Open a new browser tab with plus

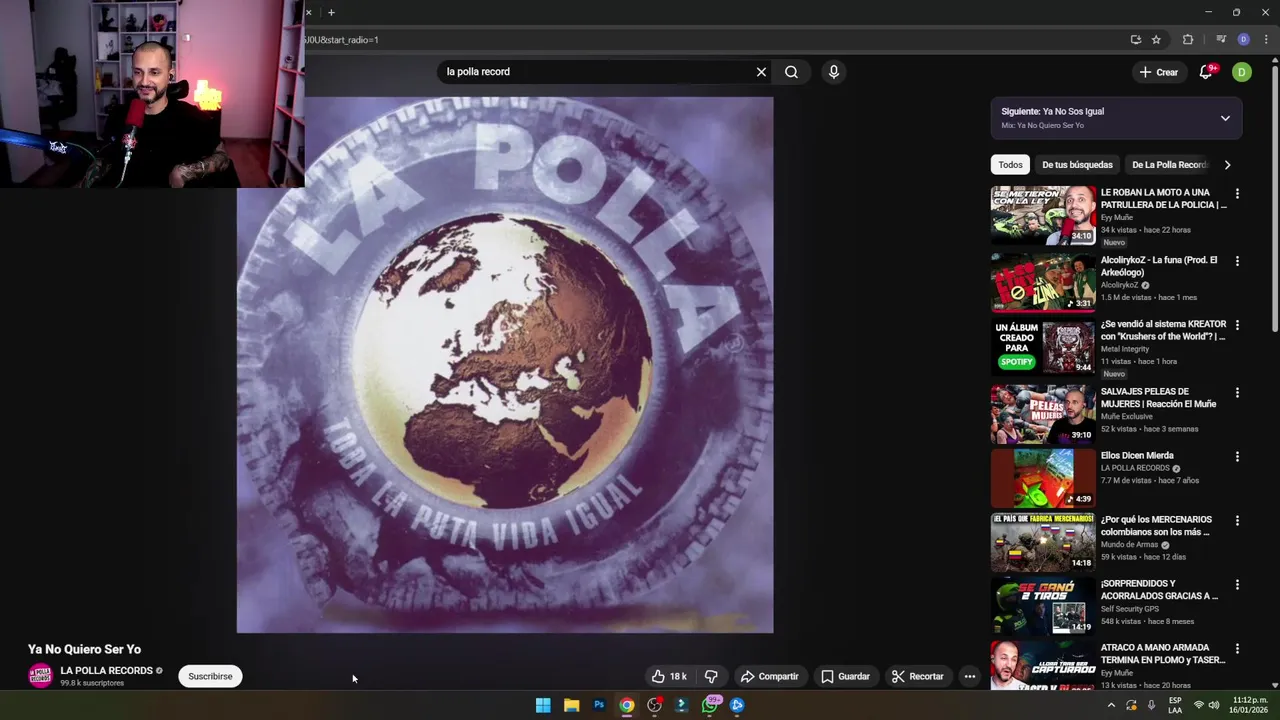(331, 13)
